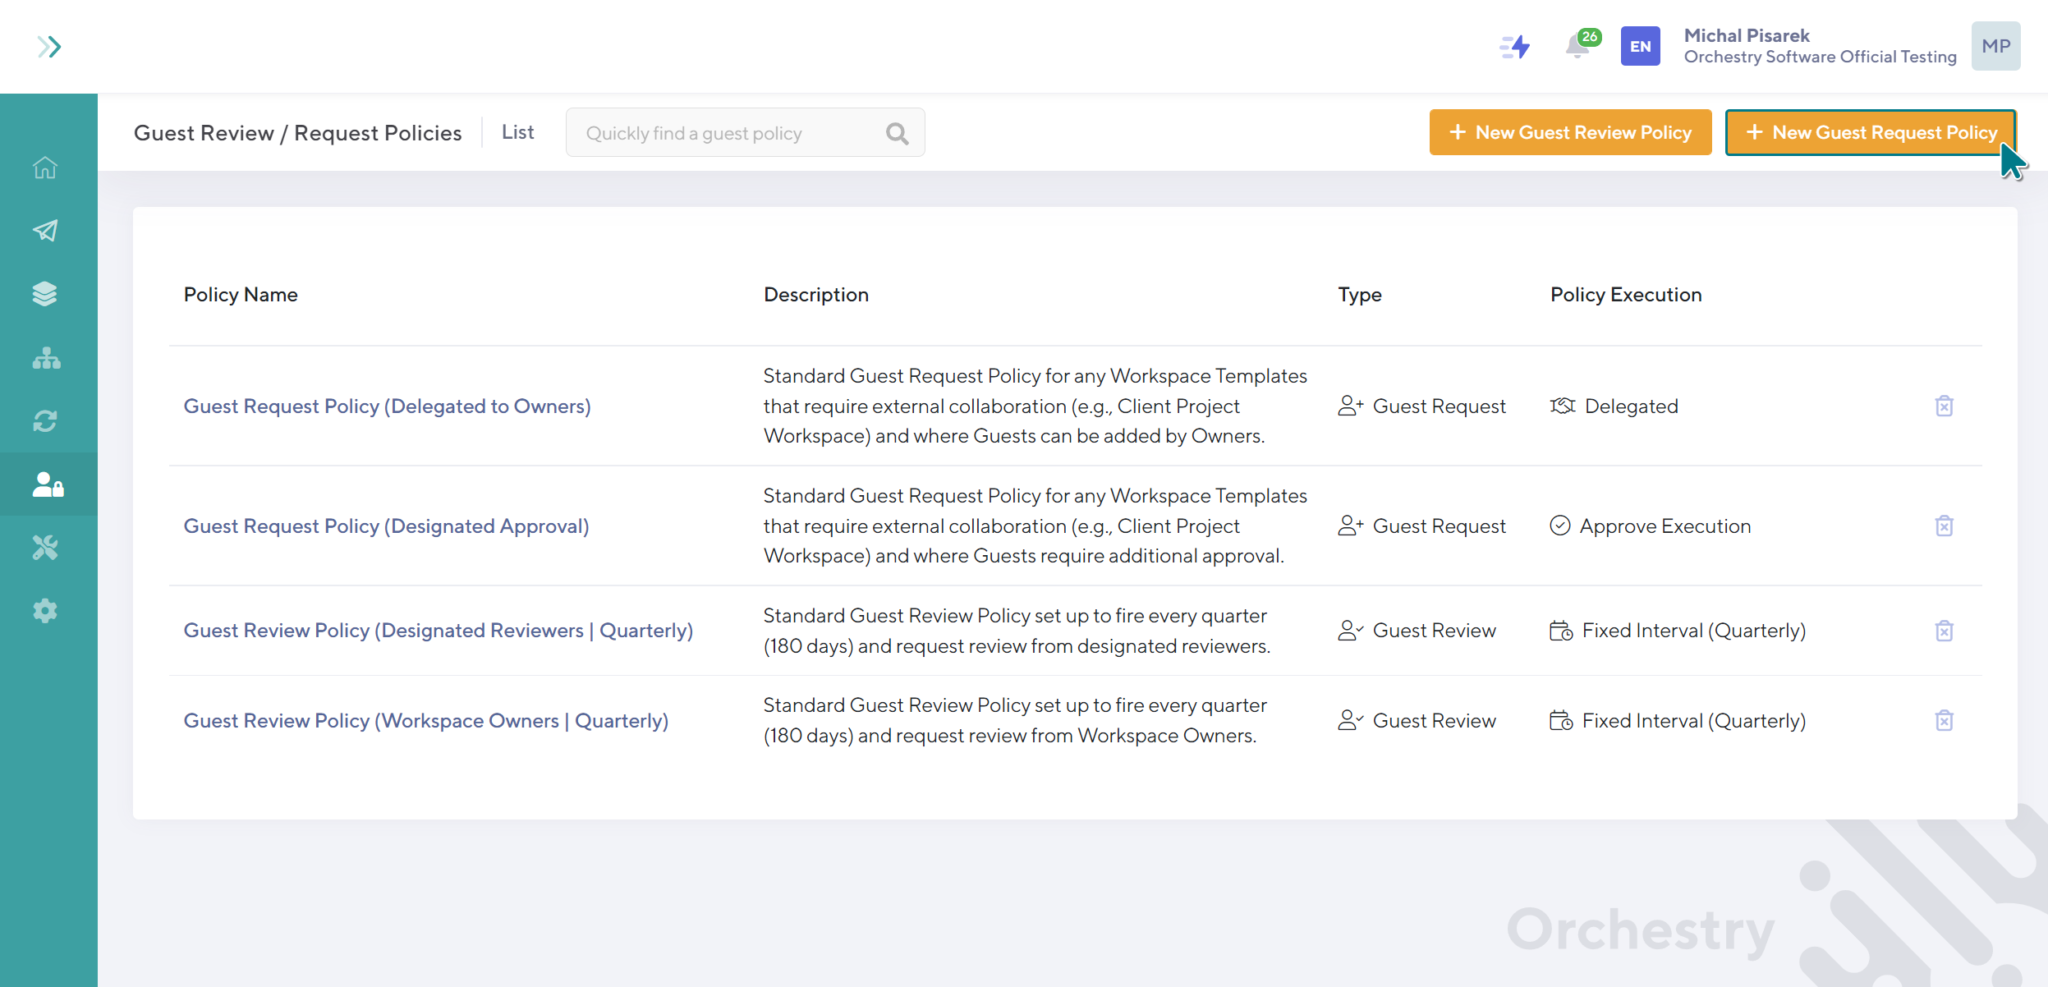Delete the Guest Request Policy (Delegated to Owners)

(x=1944, y=406)
